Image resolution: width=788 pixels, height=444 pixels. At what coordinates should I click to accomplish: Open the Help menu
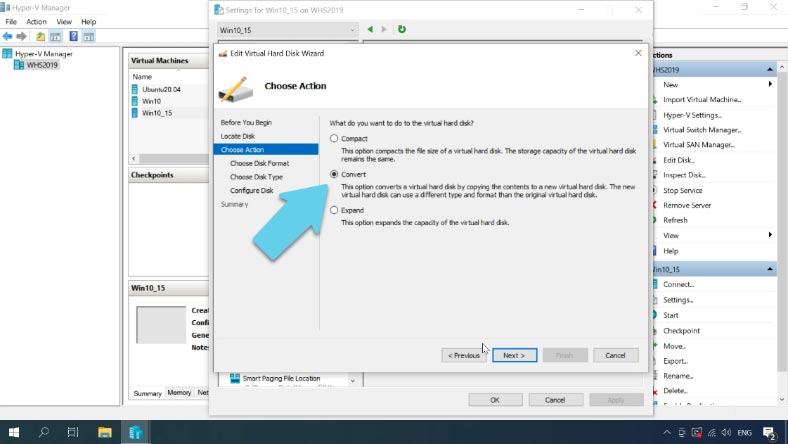88,22
